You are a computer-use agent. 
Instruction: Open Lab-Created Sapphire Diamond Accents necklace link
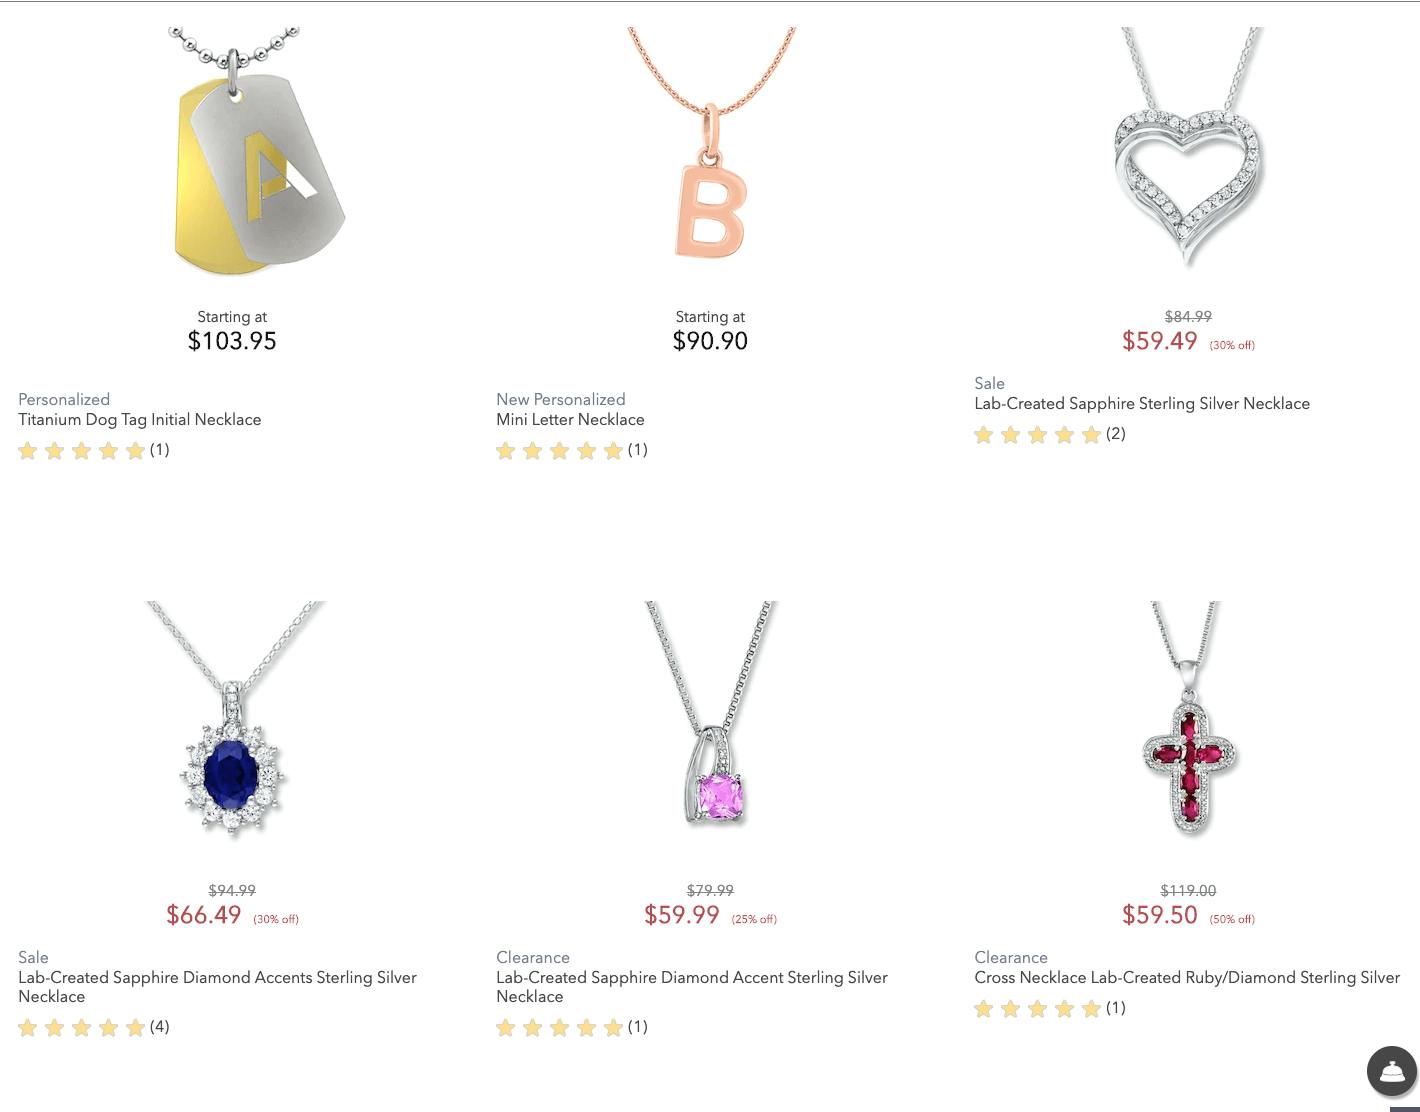click(x=217, y=987)
